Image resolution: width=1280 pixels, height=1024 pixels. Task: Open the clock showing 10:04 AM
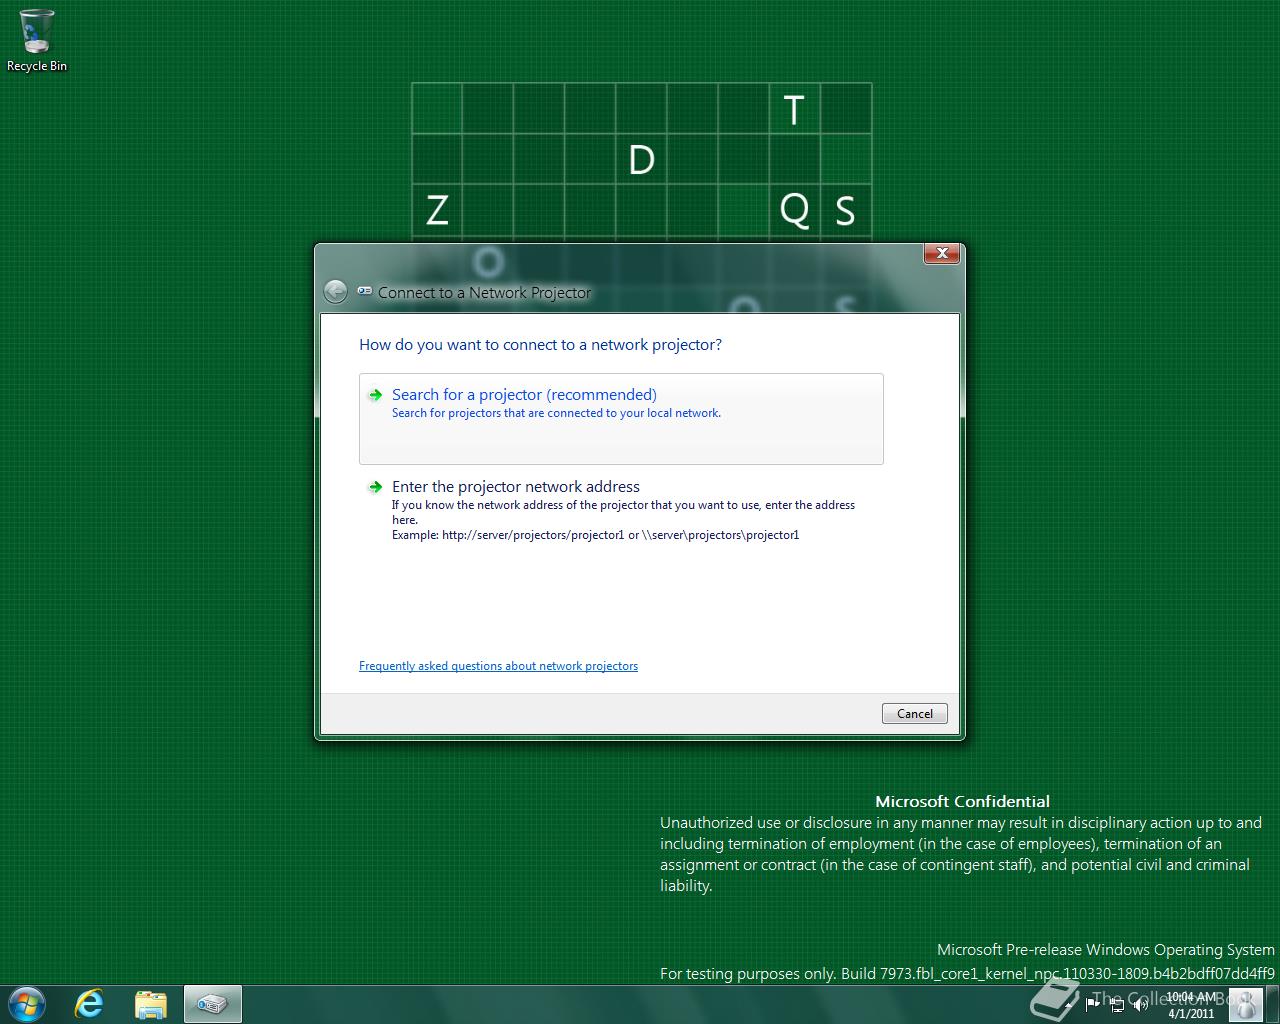(1191, 1004)
